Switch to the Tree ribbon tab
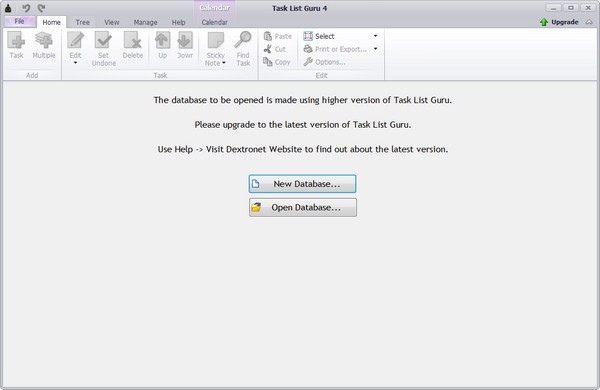 [x=82, y=22]
